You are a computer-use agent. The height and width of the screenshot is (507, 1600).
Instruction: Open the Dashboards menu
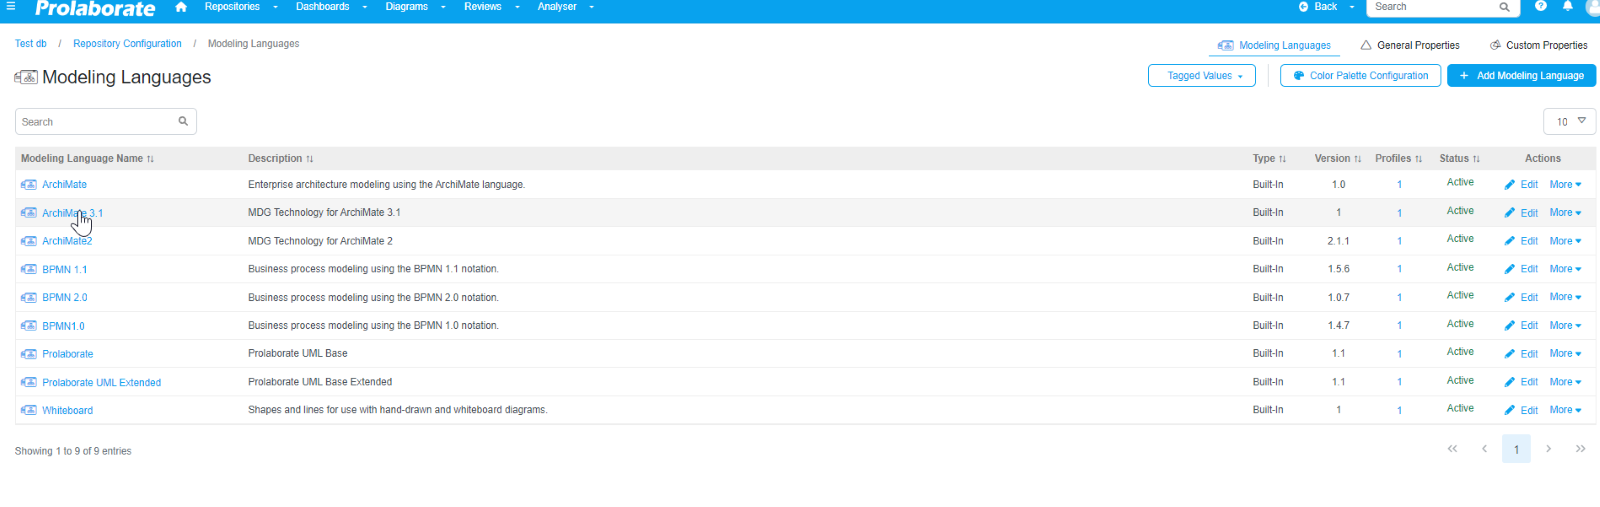click(x=331, y=6)
